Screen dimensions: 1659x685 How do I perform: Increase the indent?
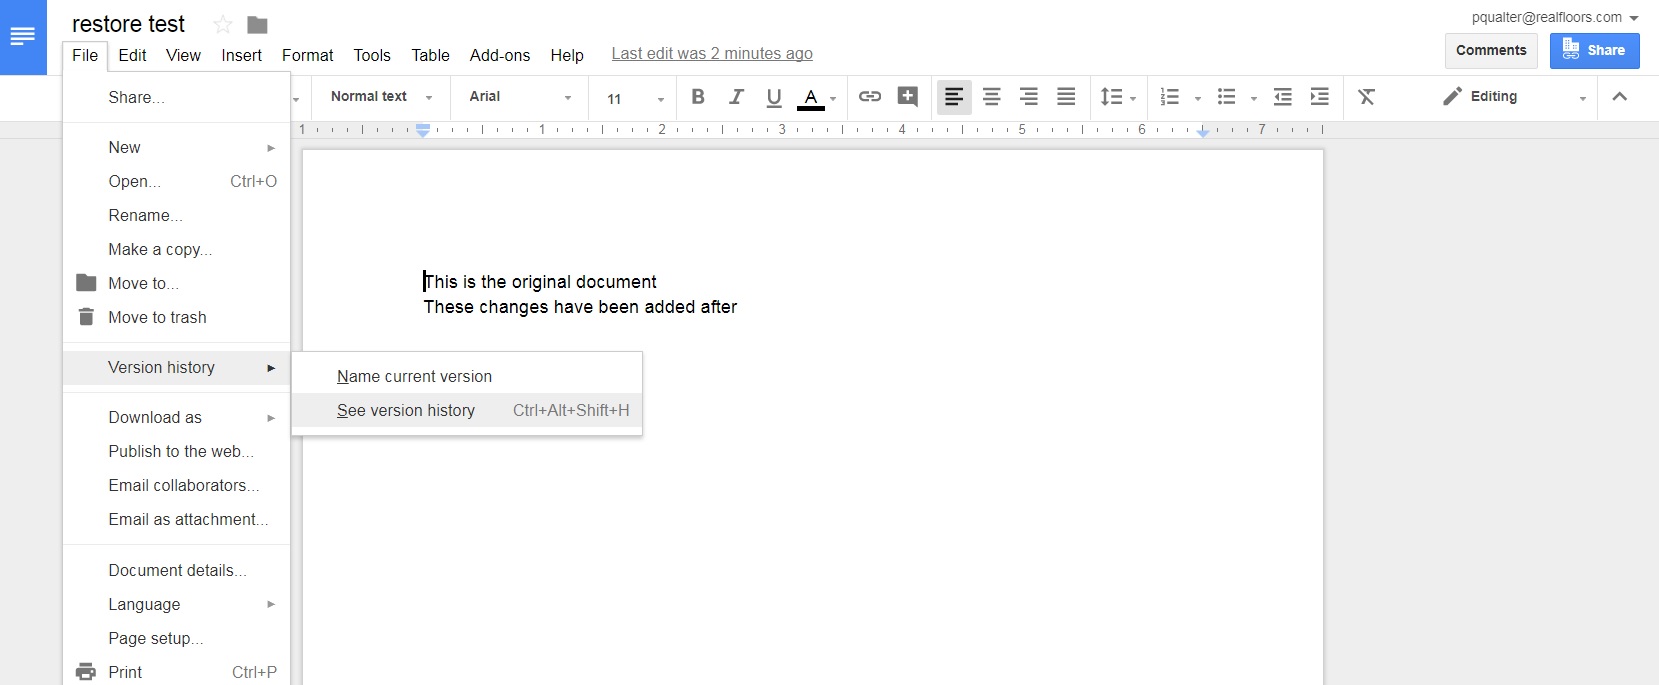[1320, 97]
